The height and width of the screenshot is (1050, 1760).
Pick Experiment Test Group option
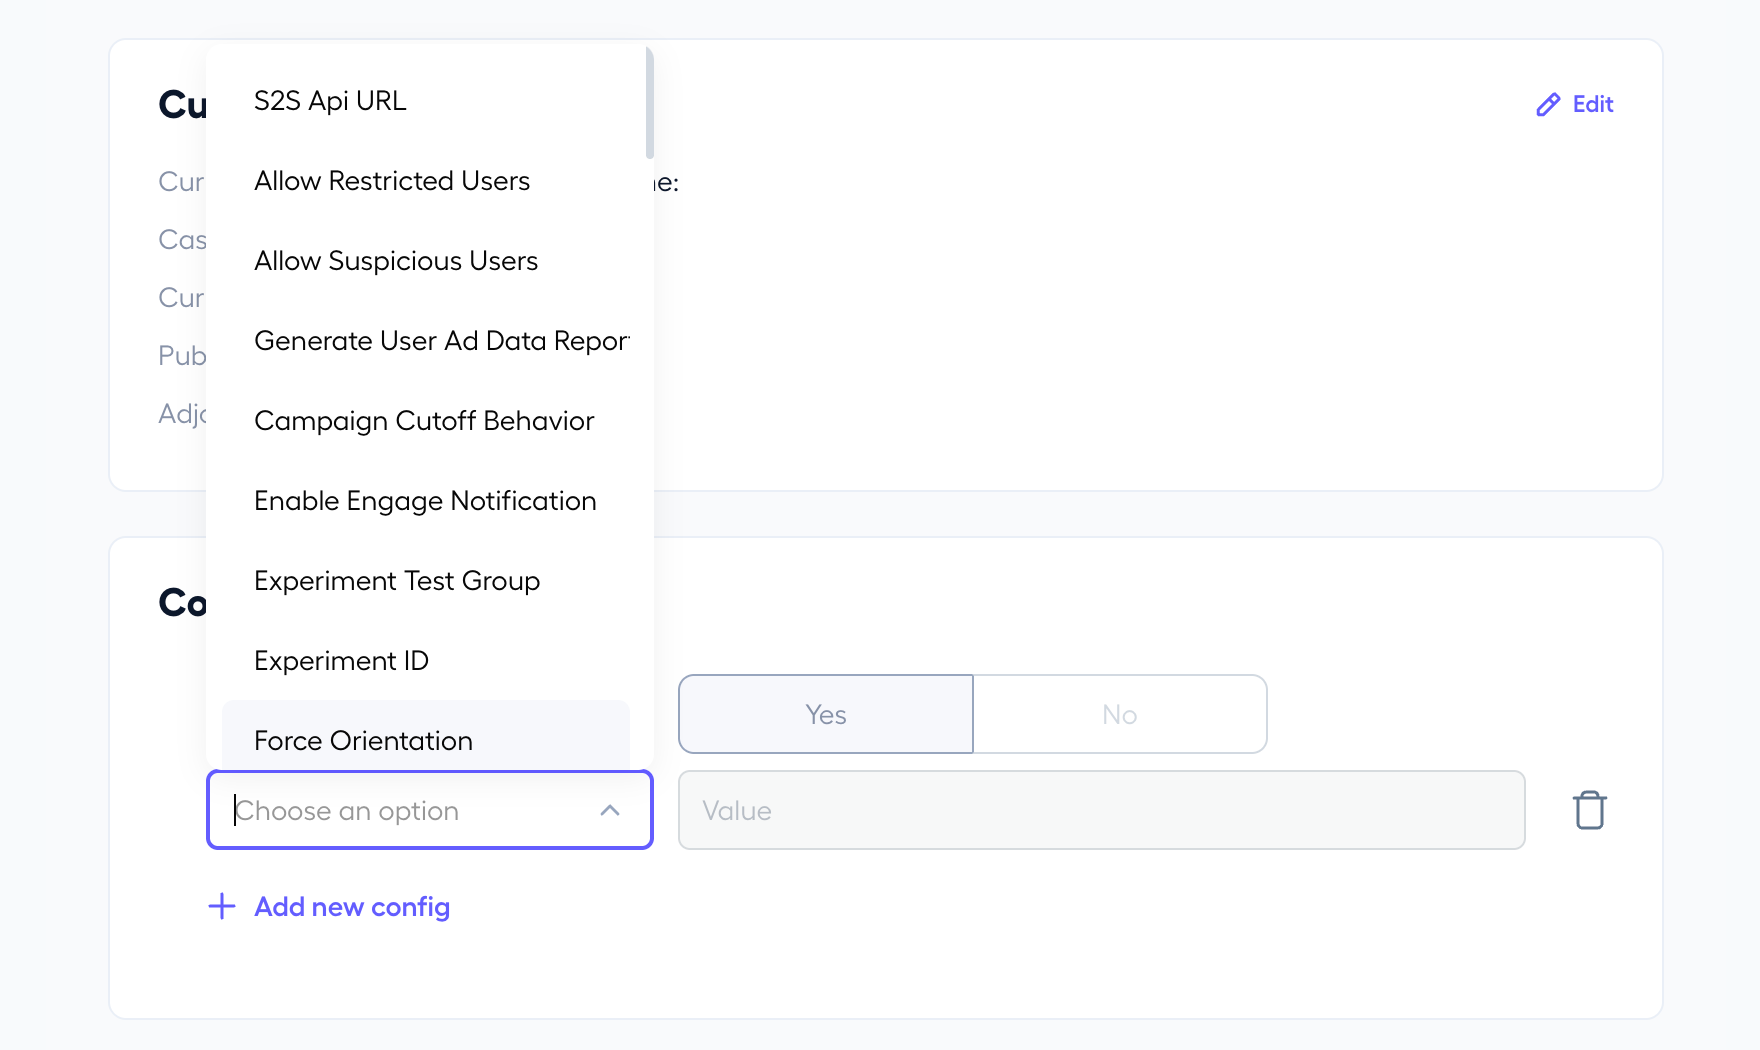426,580
